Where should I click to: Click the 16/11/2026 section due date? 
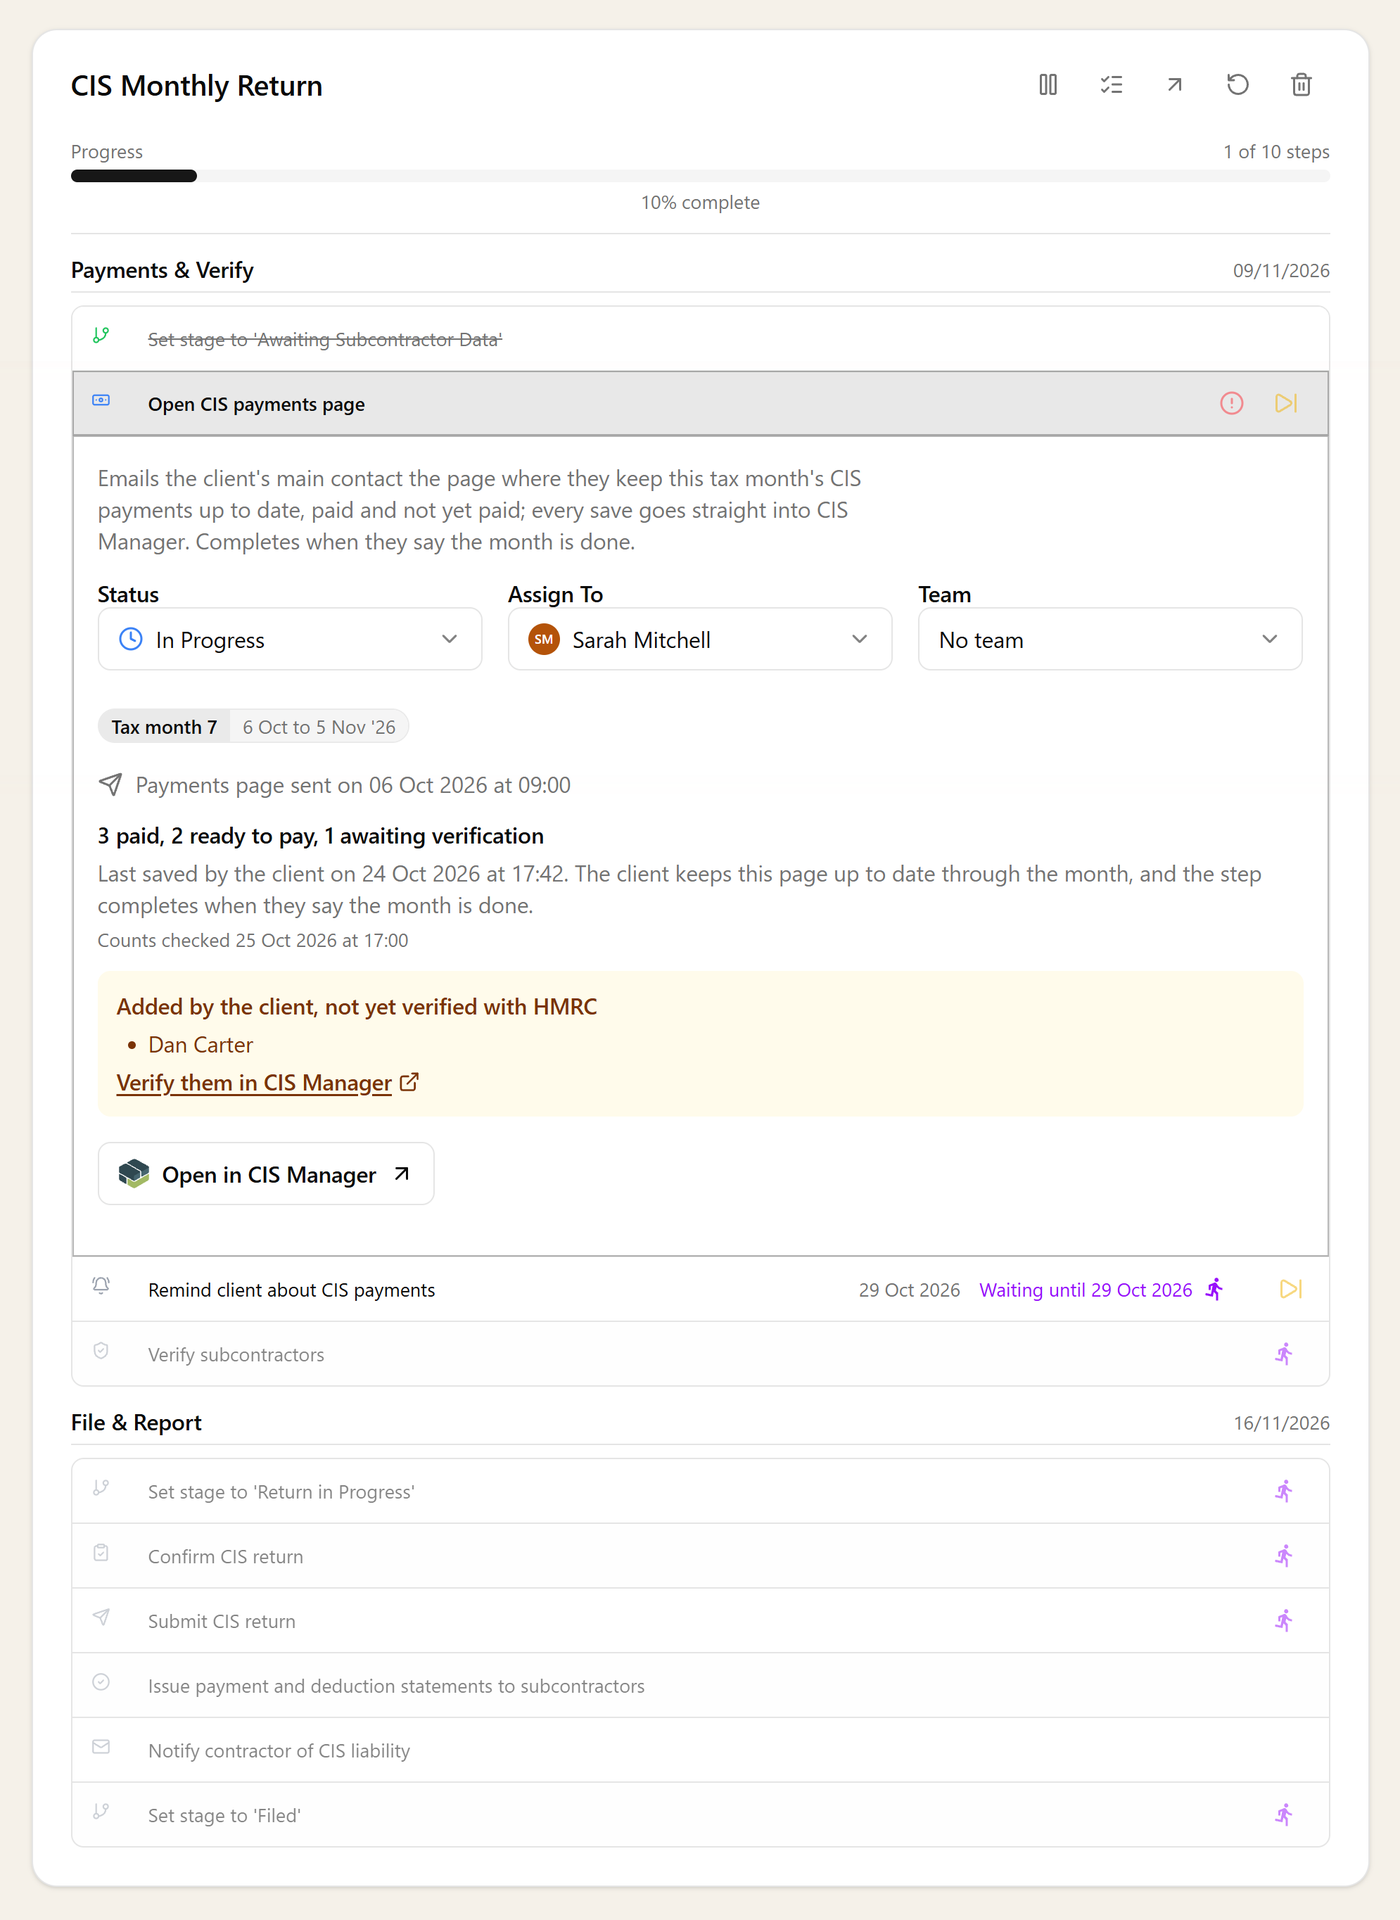point(1281,1423)
